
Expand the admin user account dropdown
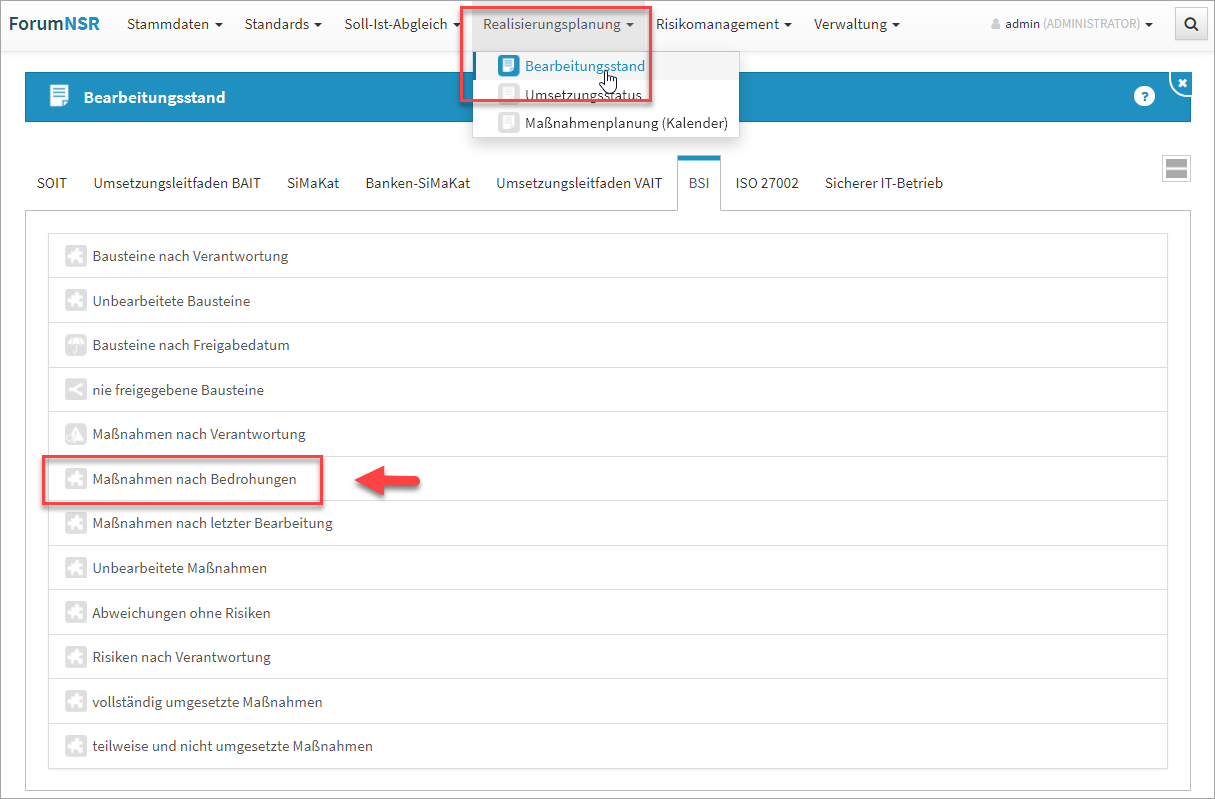[1071, 24]
